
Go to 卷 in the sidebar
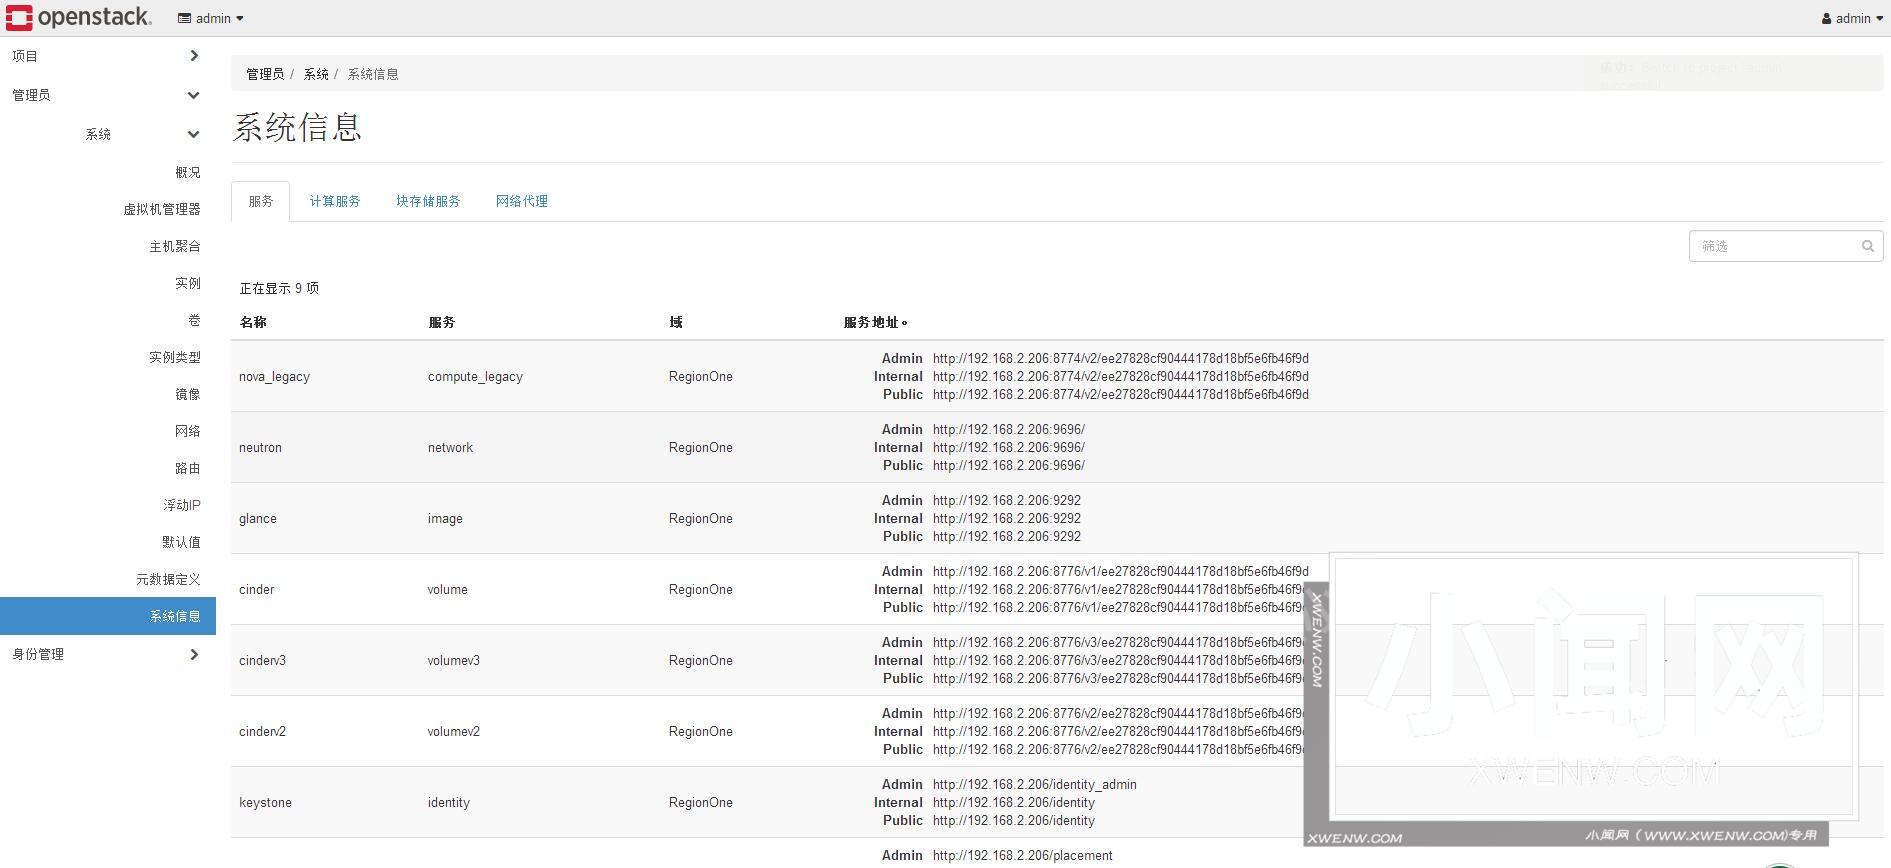[194, 320]
